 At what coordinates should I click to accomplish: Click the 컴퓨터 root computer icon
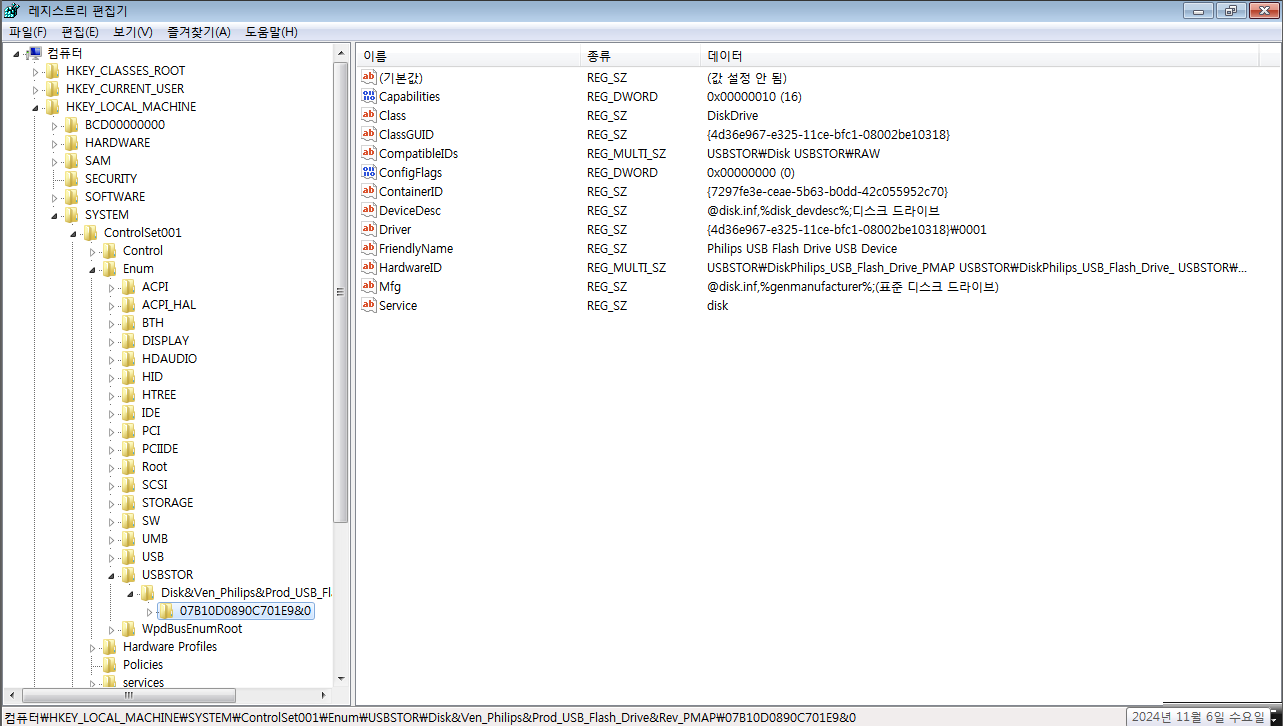click(34, 53)
